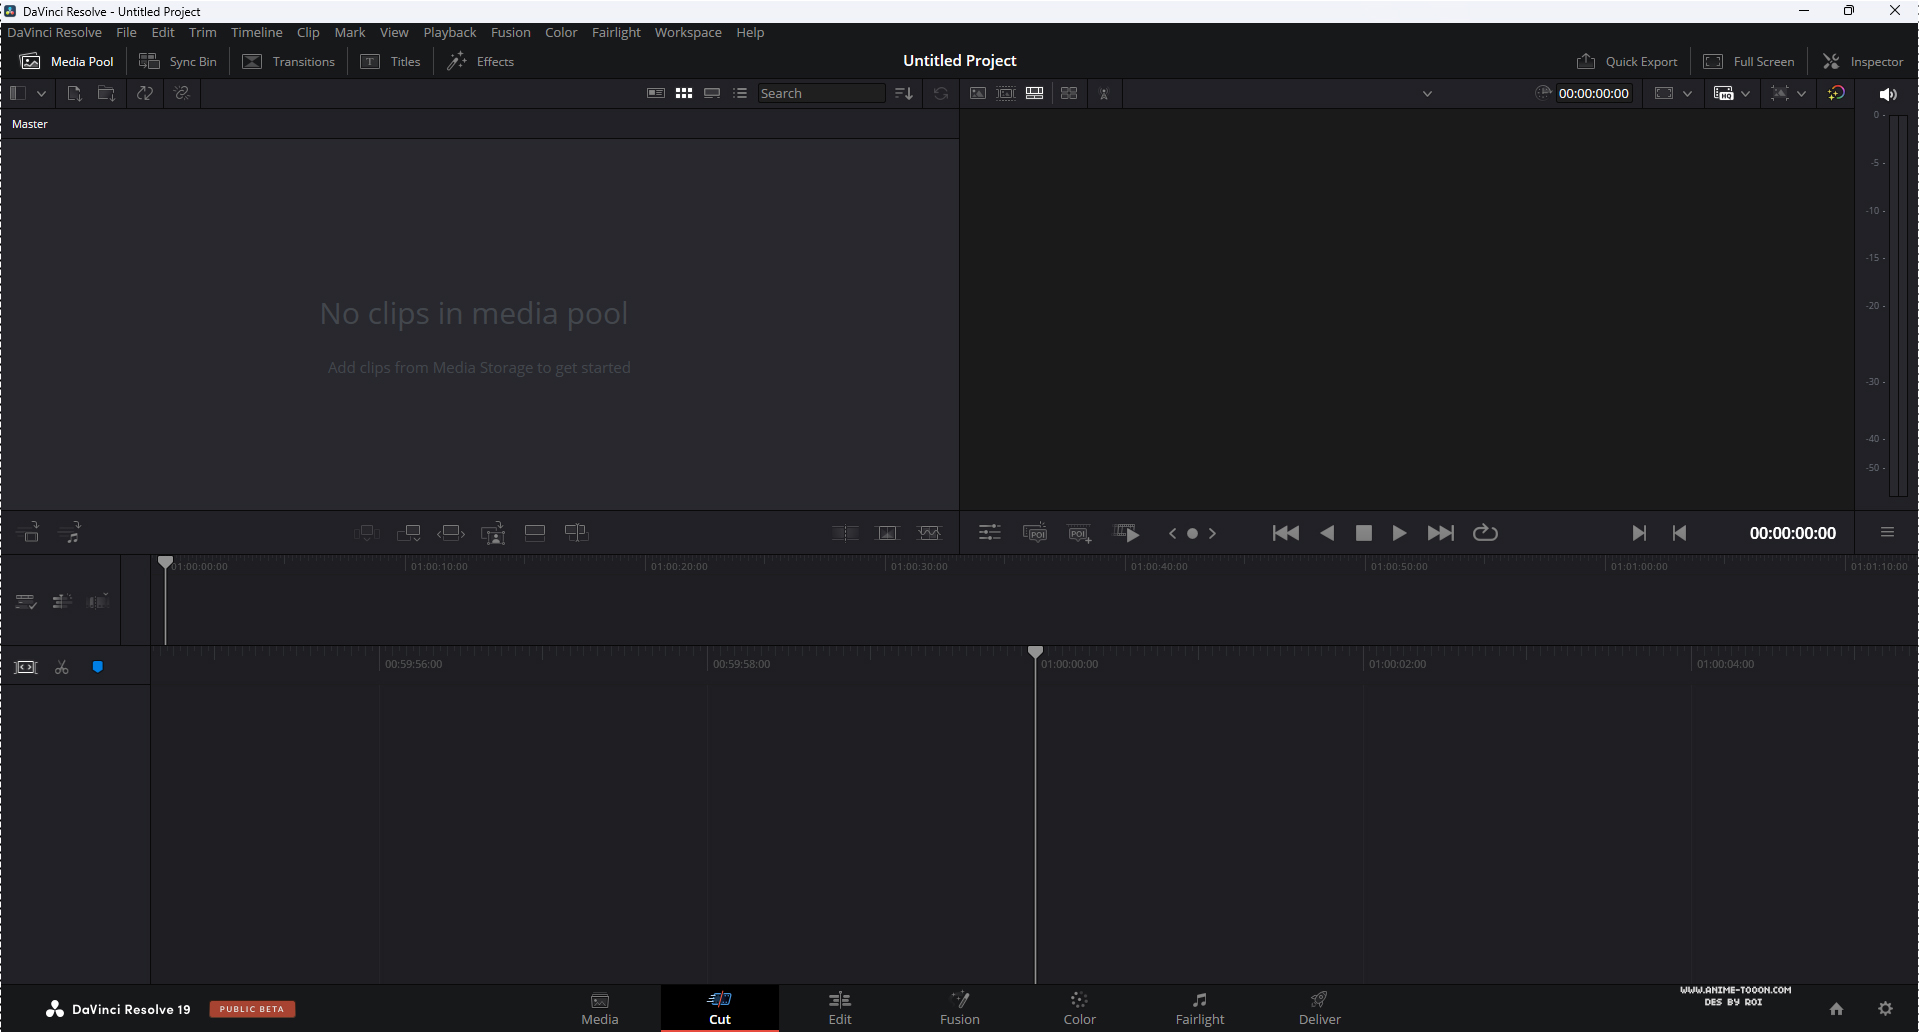The image size is (1919, 1033).
Task: Click the Mark In point icon
Action: click(x=1638, y=533)
